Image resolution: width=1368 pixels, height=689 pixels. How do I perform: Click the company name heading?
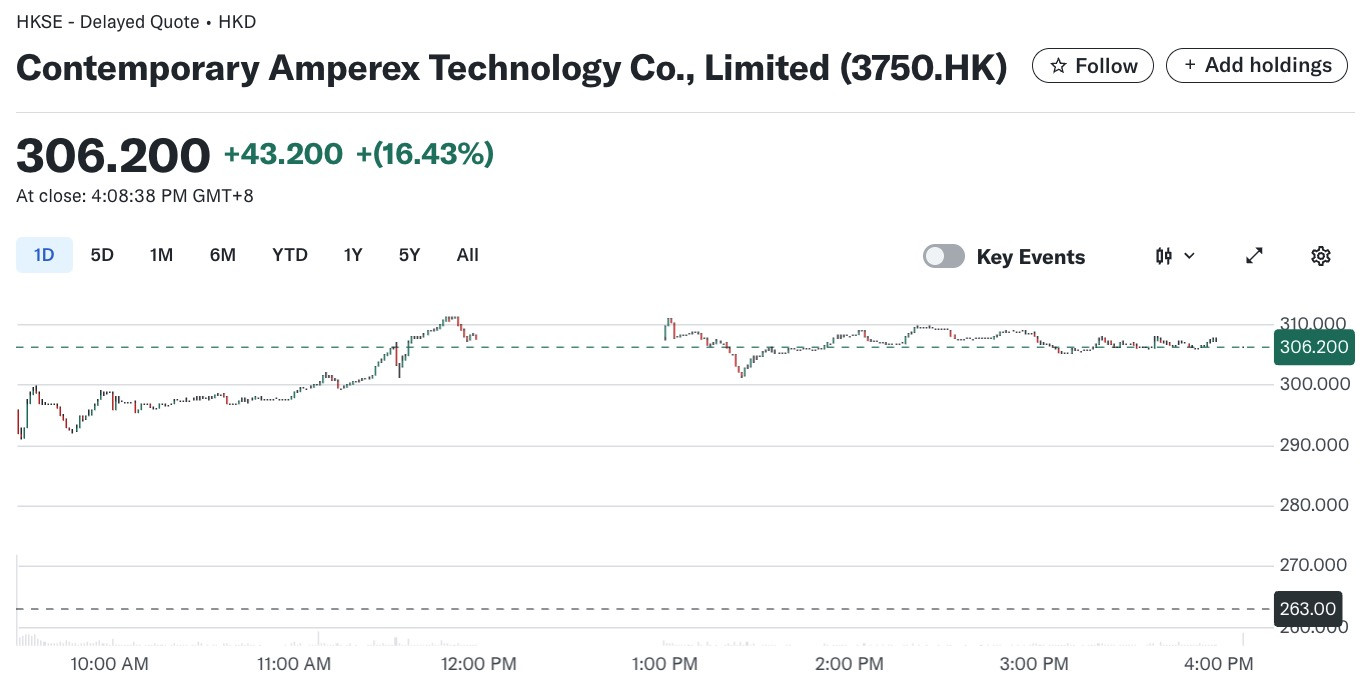point(511,68)
